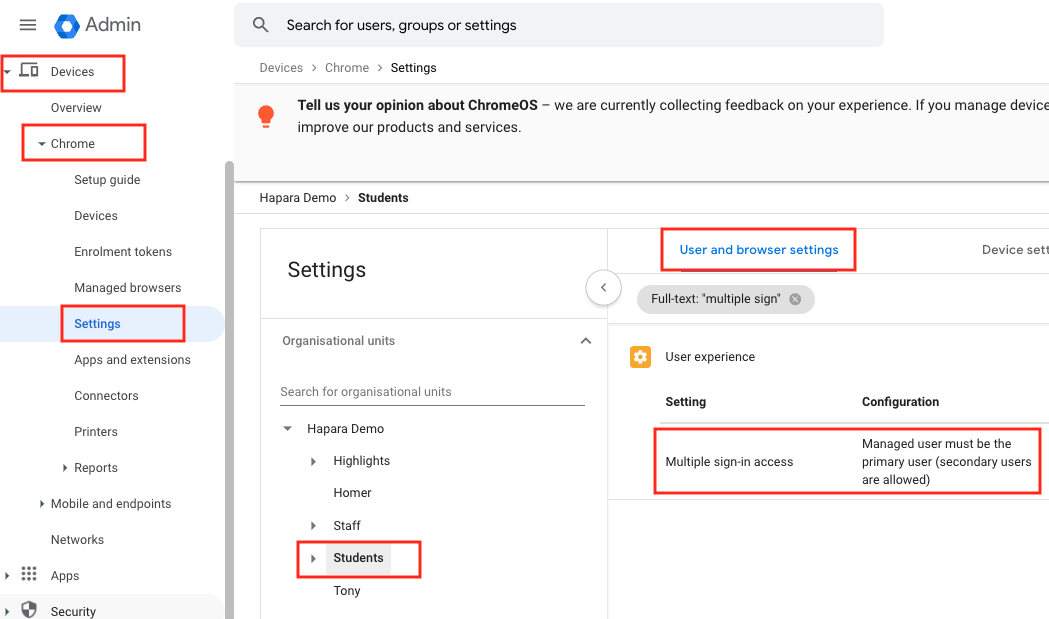1049x619 pixels.
Task: Click the Configuration column header
Action: (x=900, y=402)
